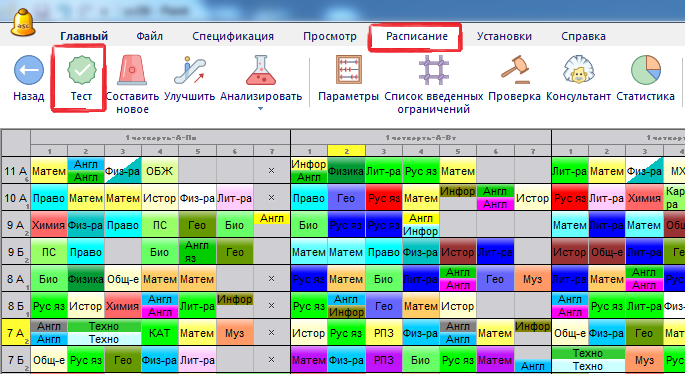Open the Справка tab
Viewport: 685px width, 374px height.
pos(583,36)
